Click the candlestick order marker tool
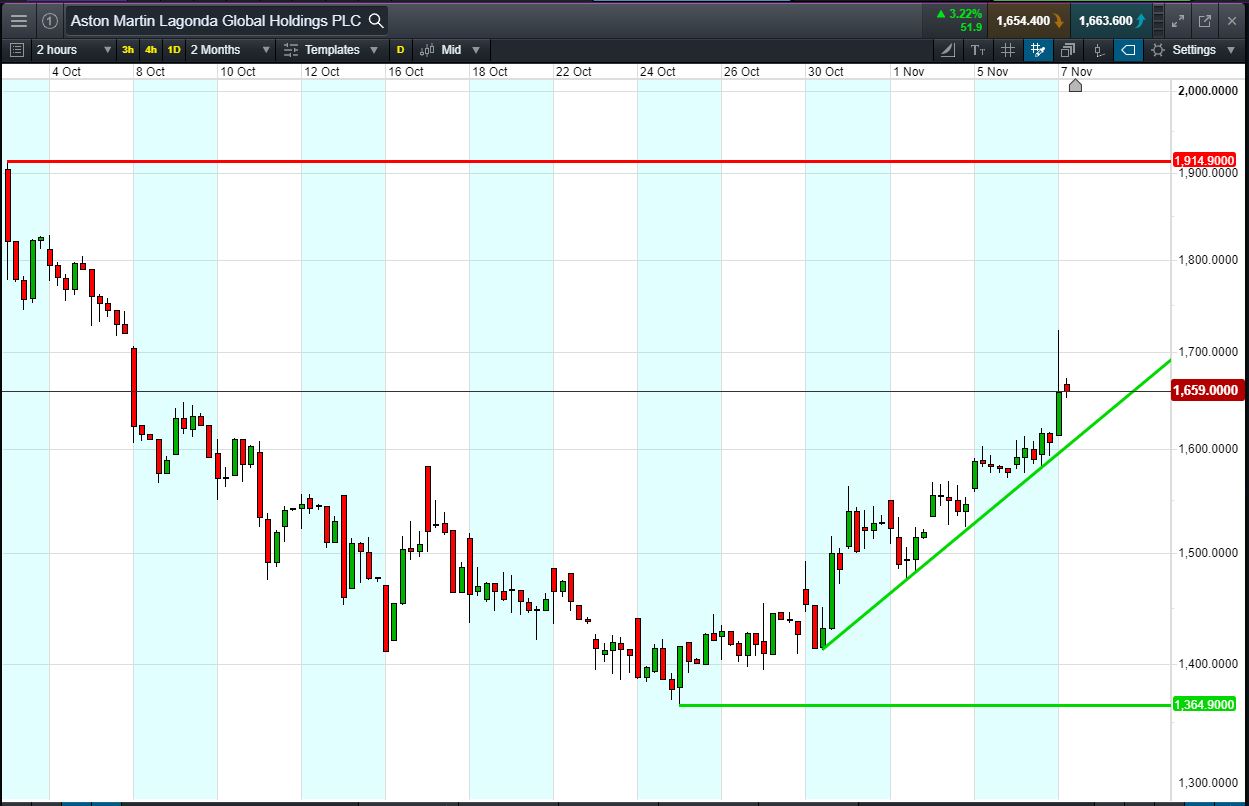Image resolution: width=1249 pixels, height=806 pixels. tap(1098, 49)
